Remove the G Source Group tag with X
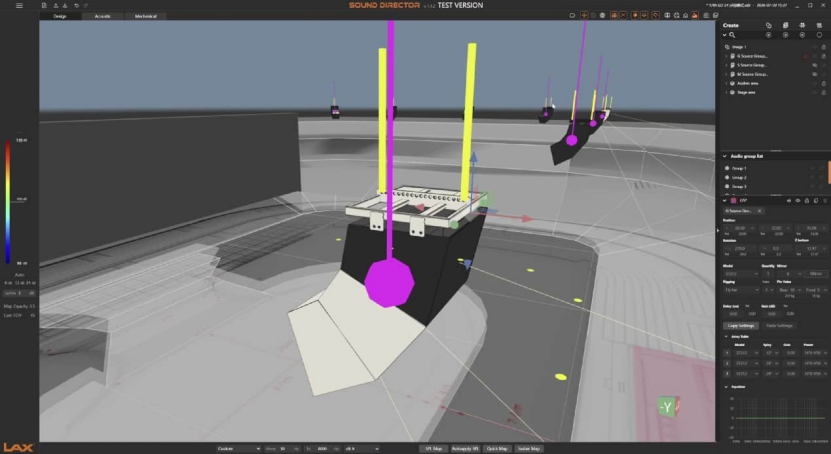 [759, 211]
